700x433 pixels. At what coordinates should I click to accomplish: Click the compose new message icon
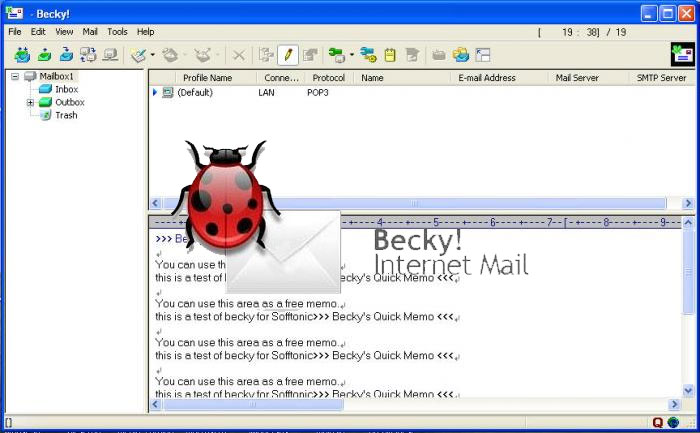point(139,55)
